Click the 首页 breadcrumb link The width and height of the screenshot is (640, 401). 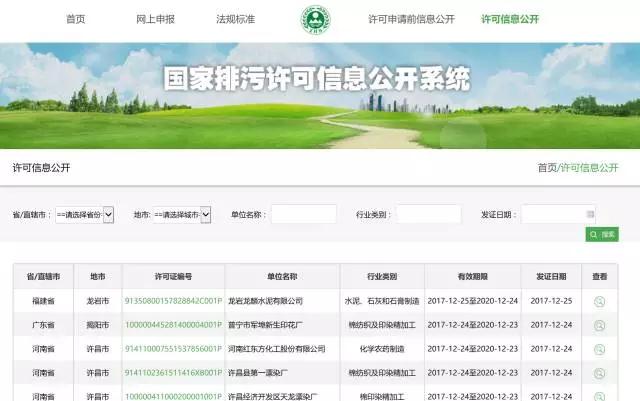point(547,167)
